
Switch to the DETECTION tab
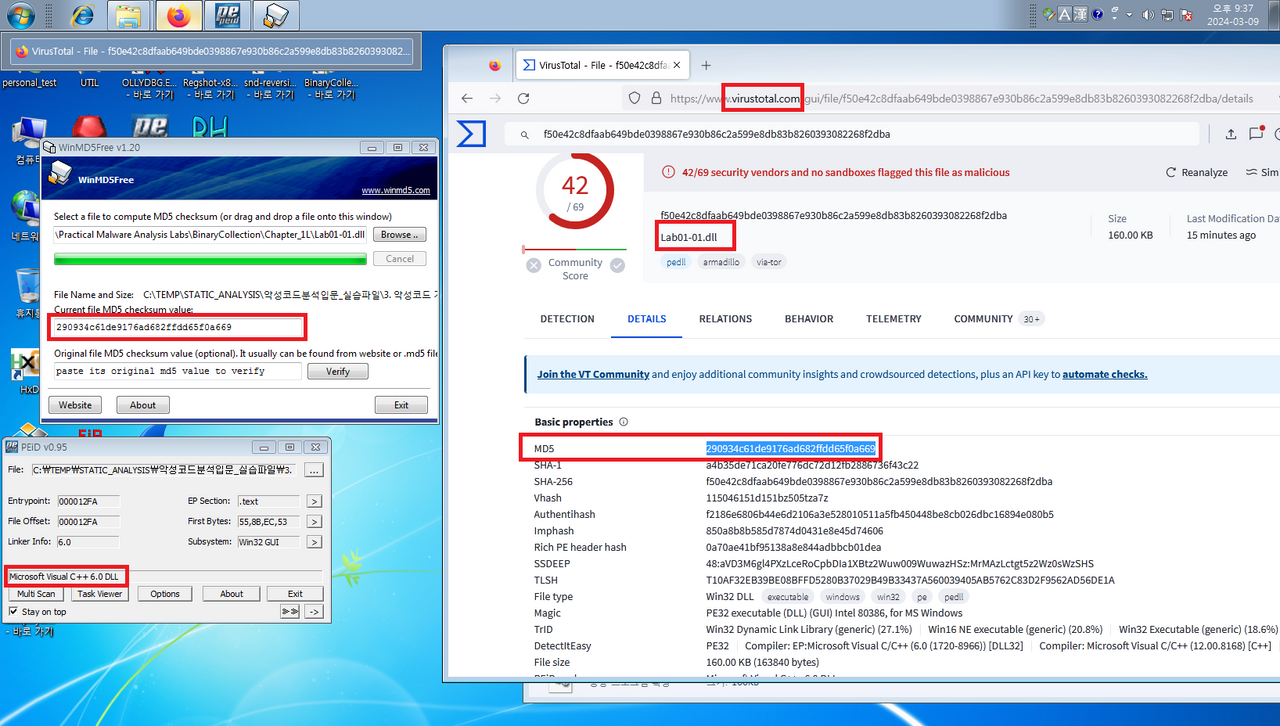[x=567, y=319]
